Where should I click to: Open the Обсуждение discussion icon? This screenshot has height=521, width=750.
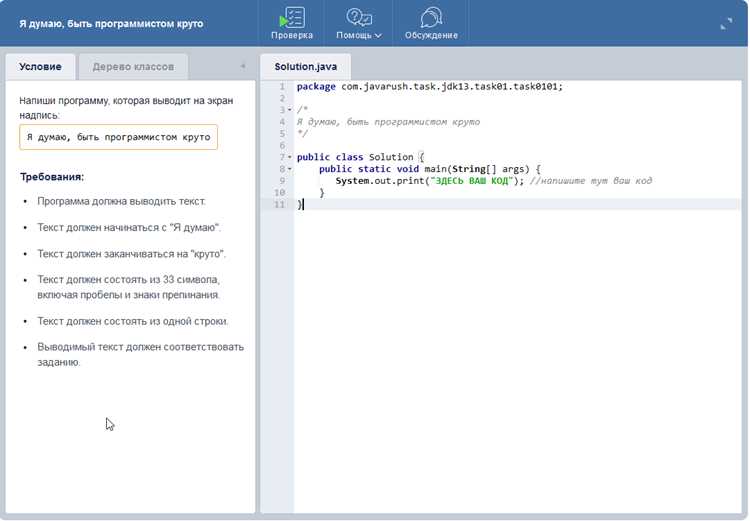point(431,17)
